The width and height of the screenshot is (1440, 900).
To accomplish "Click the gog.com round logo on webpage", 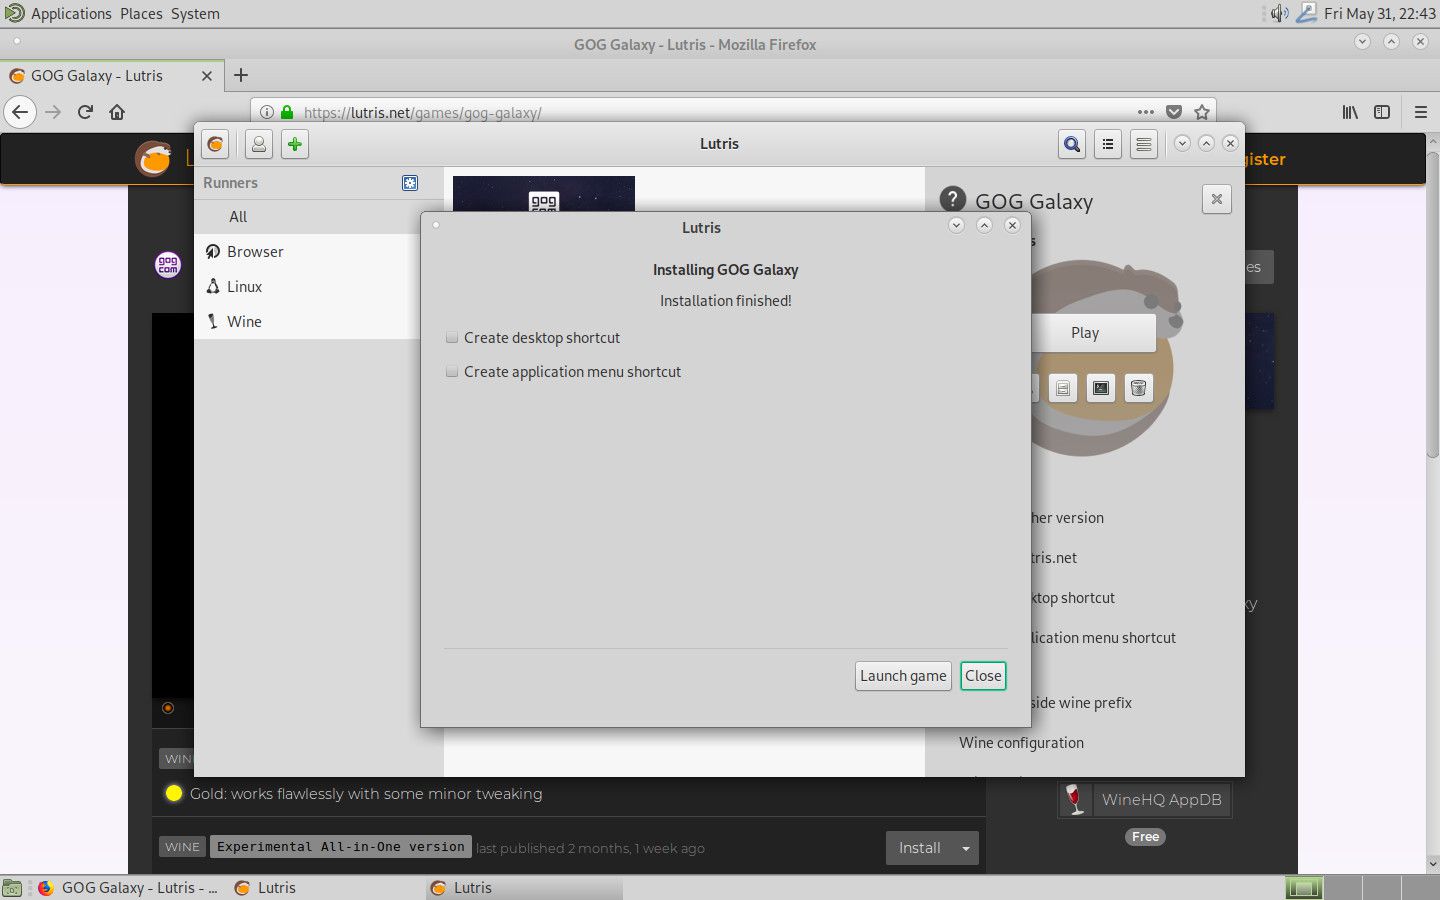I will [x=168, y=265].
